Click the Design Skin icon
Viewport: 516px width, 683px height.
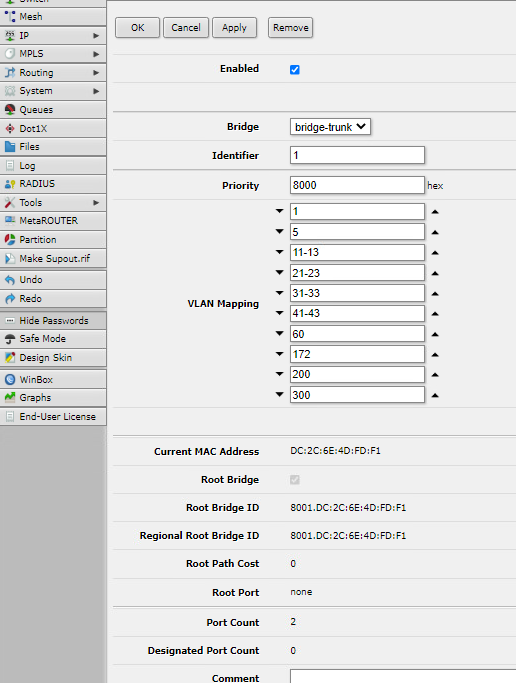coord(10,358)
